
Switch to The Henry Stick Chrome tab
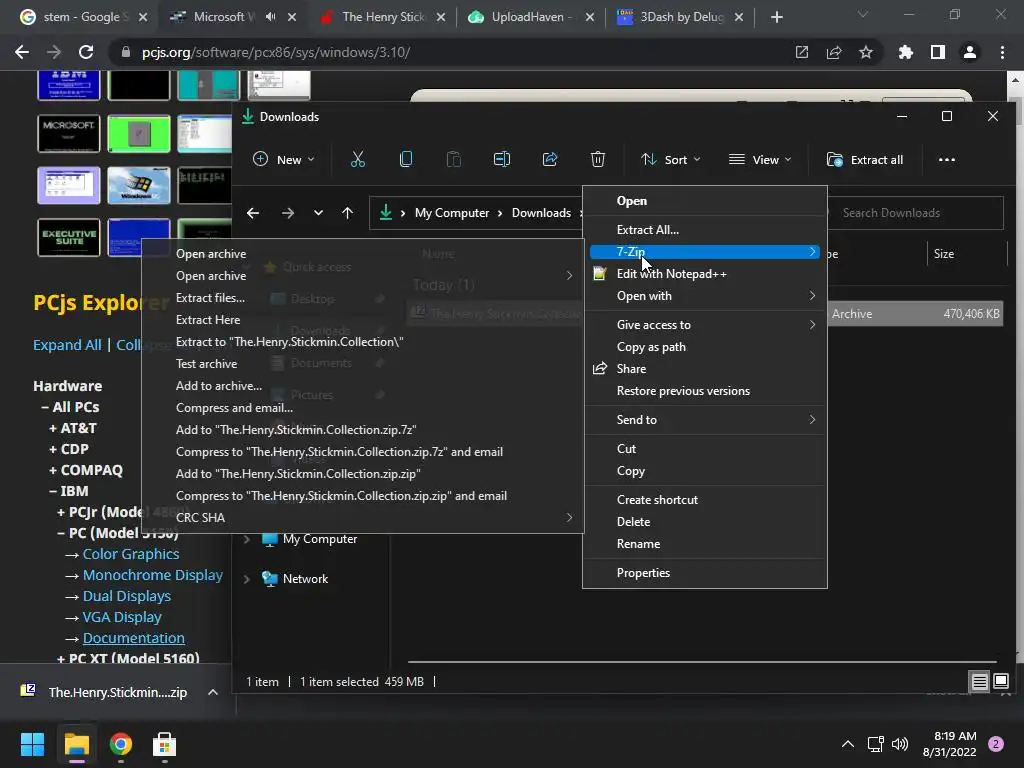383,17
